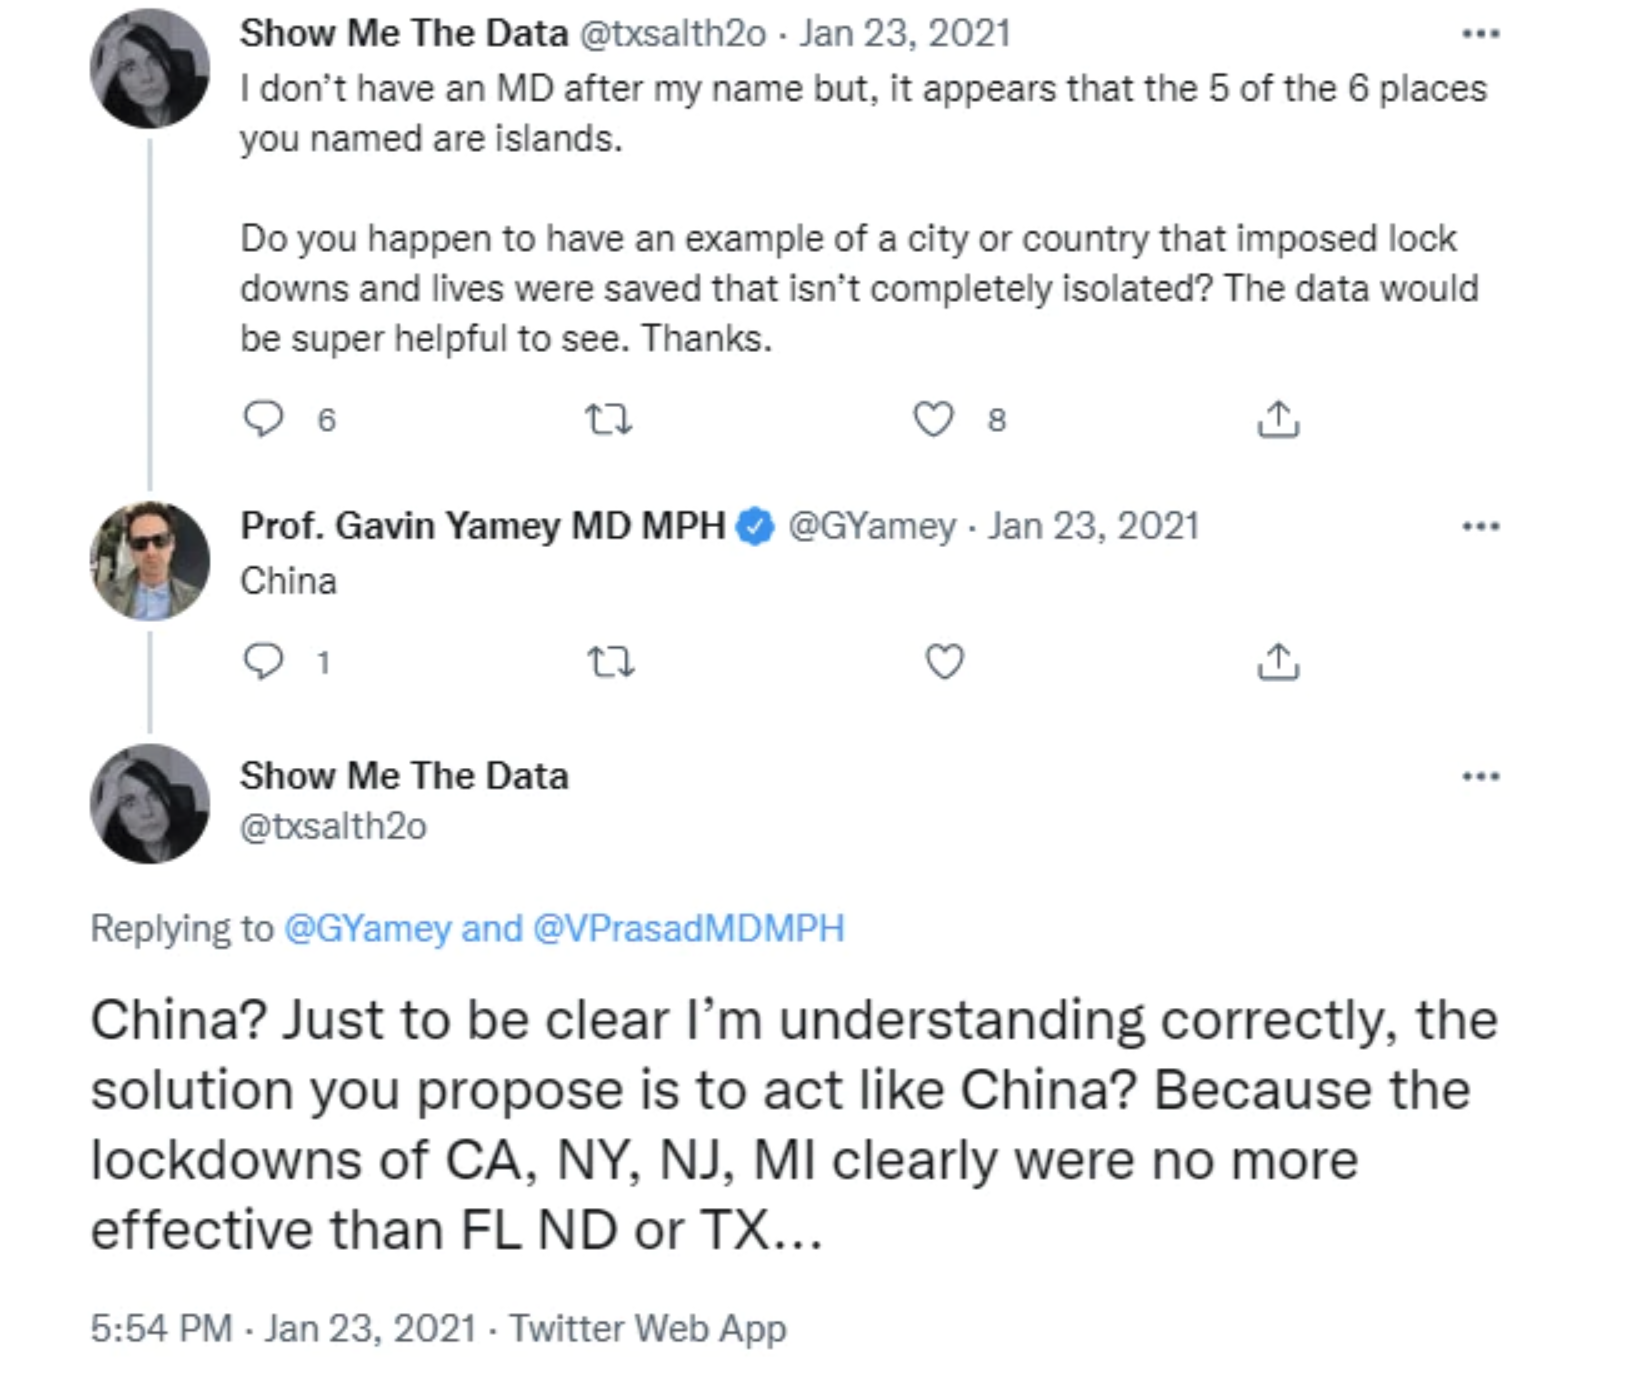
Task: Retweet the first tweet about islands
Action: (x=608, y=419)
